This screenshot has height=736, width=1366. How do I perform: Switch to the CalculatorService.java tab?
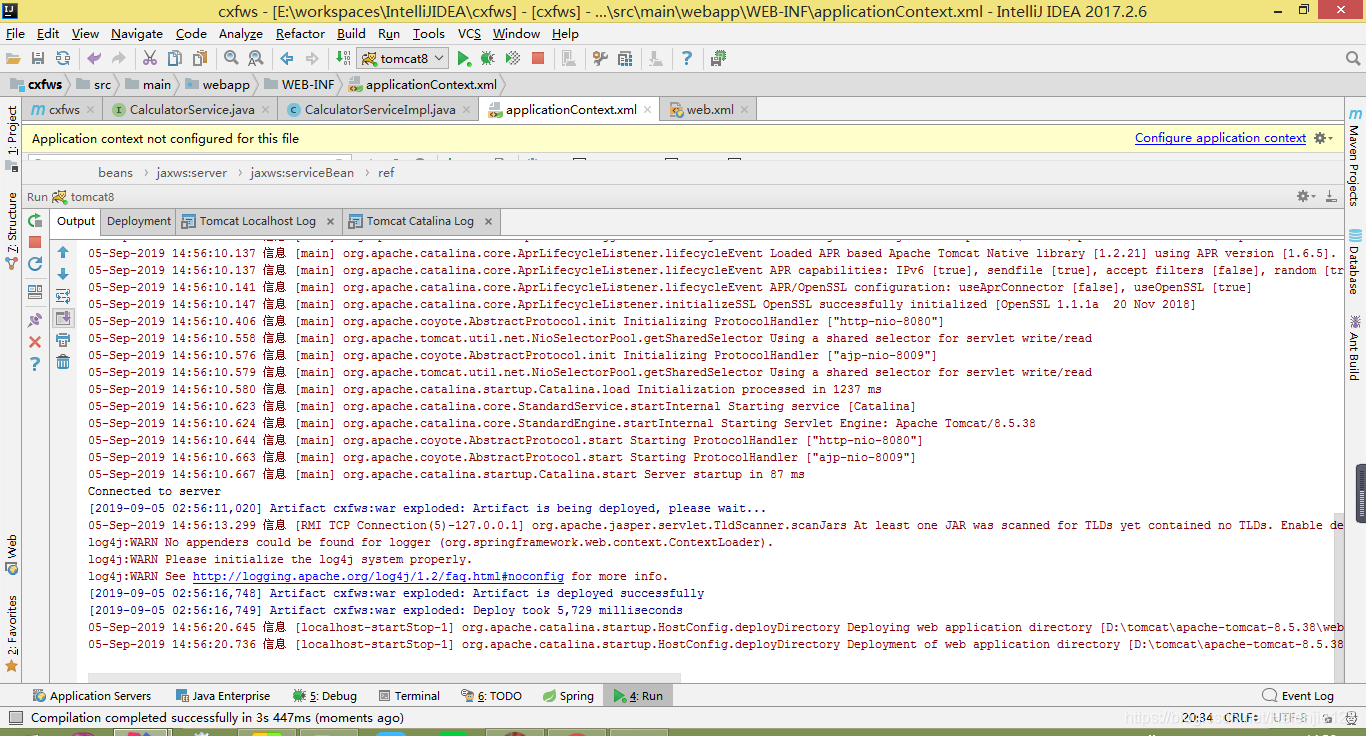(192, 110)
